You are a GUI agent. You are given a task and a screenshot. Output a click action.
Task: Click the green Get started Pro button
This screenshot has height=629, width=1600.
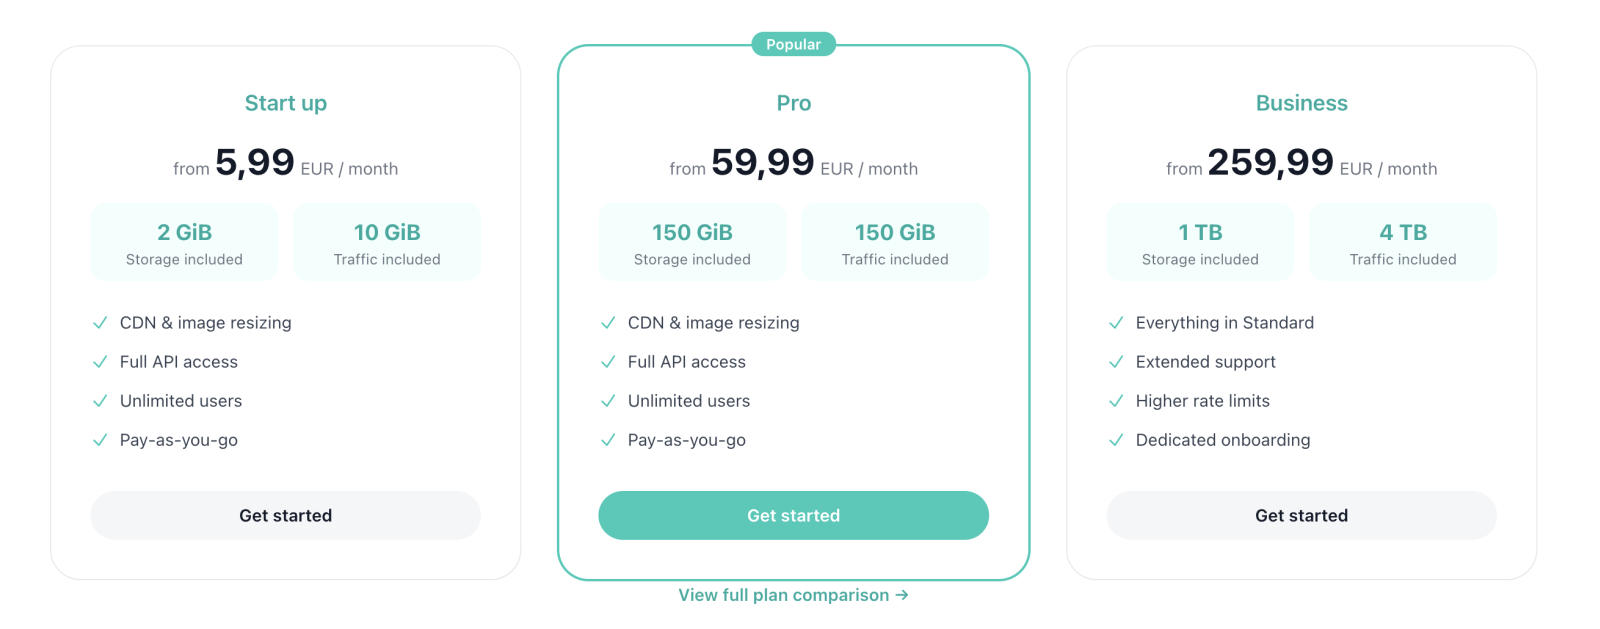click(793, 515)
